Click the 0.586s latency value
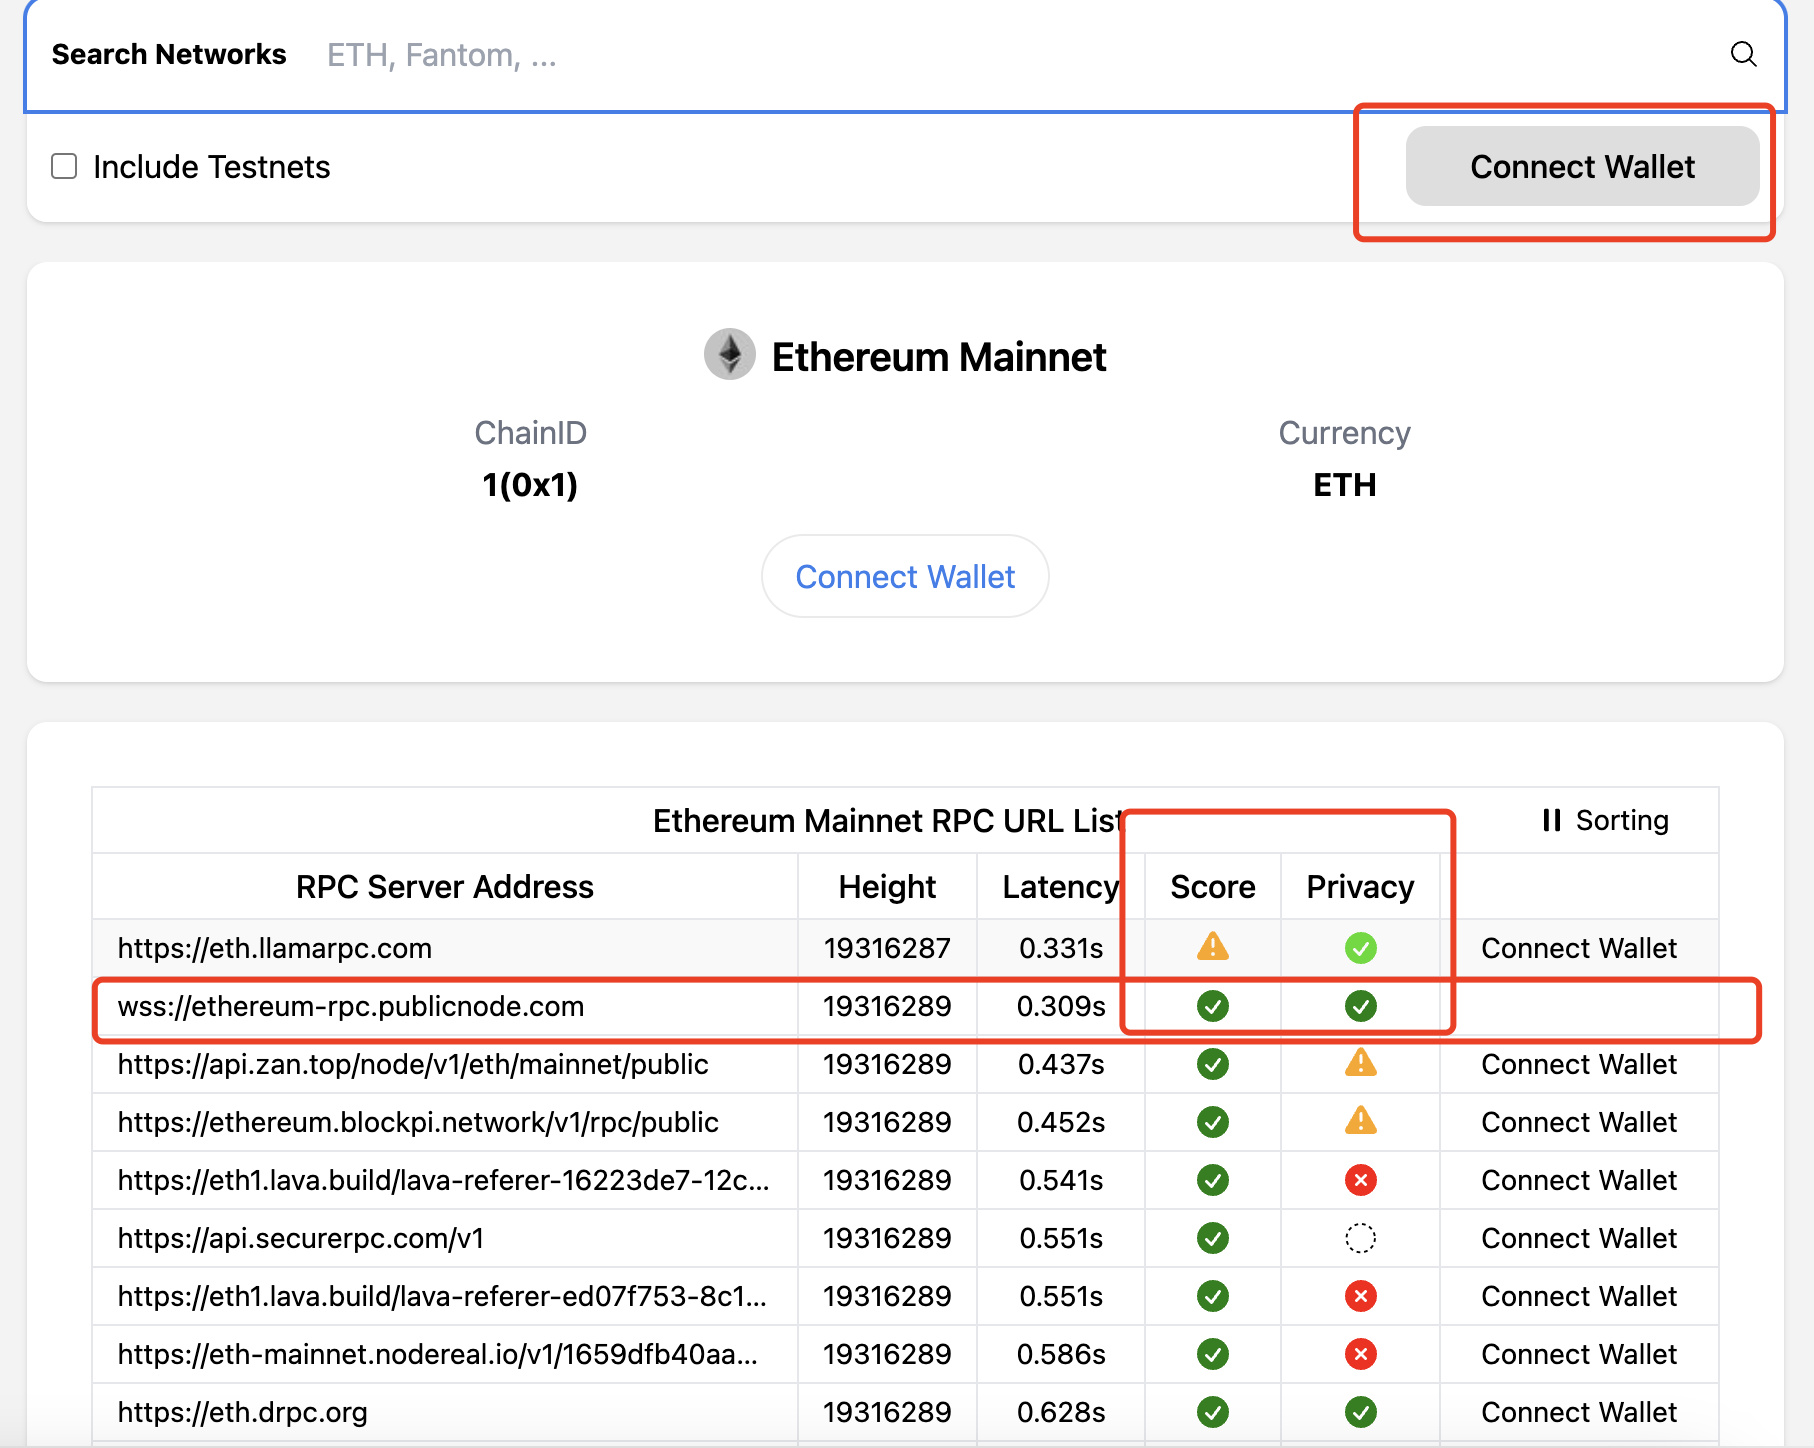 [x=1061, y=1354]
